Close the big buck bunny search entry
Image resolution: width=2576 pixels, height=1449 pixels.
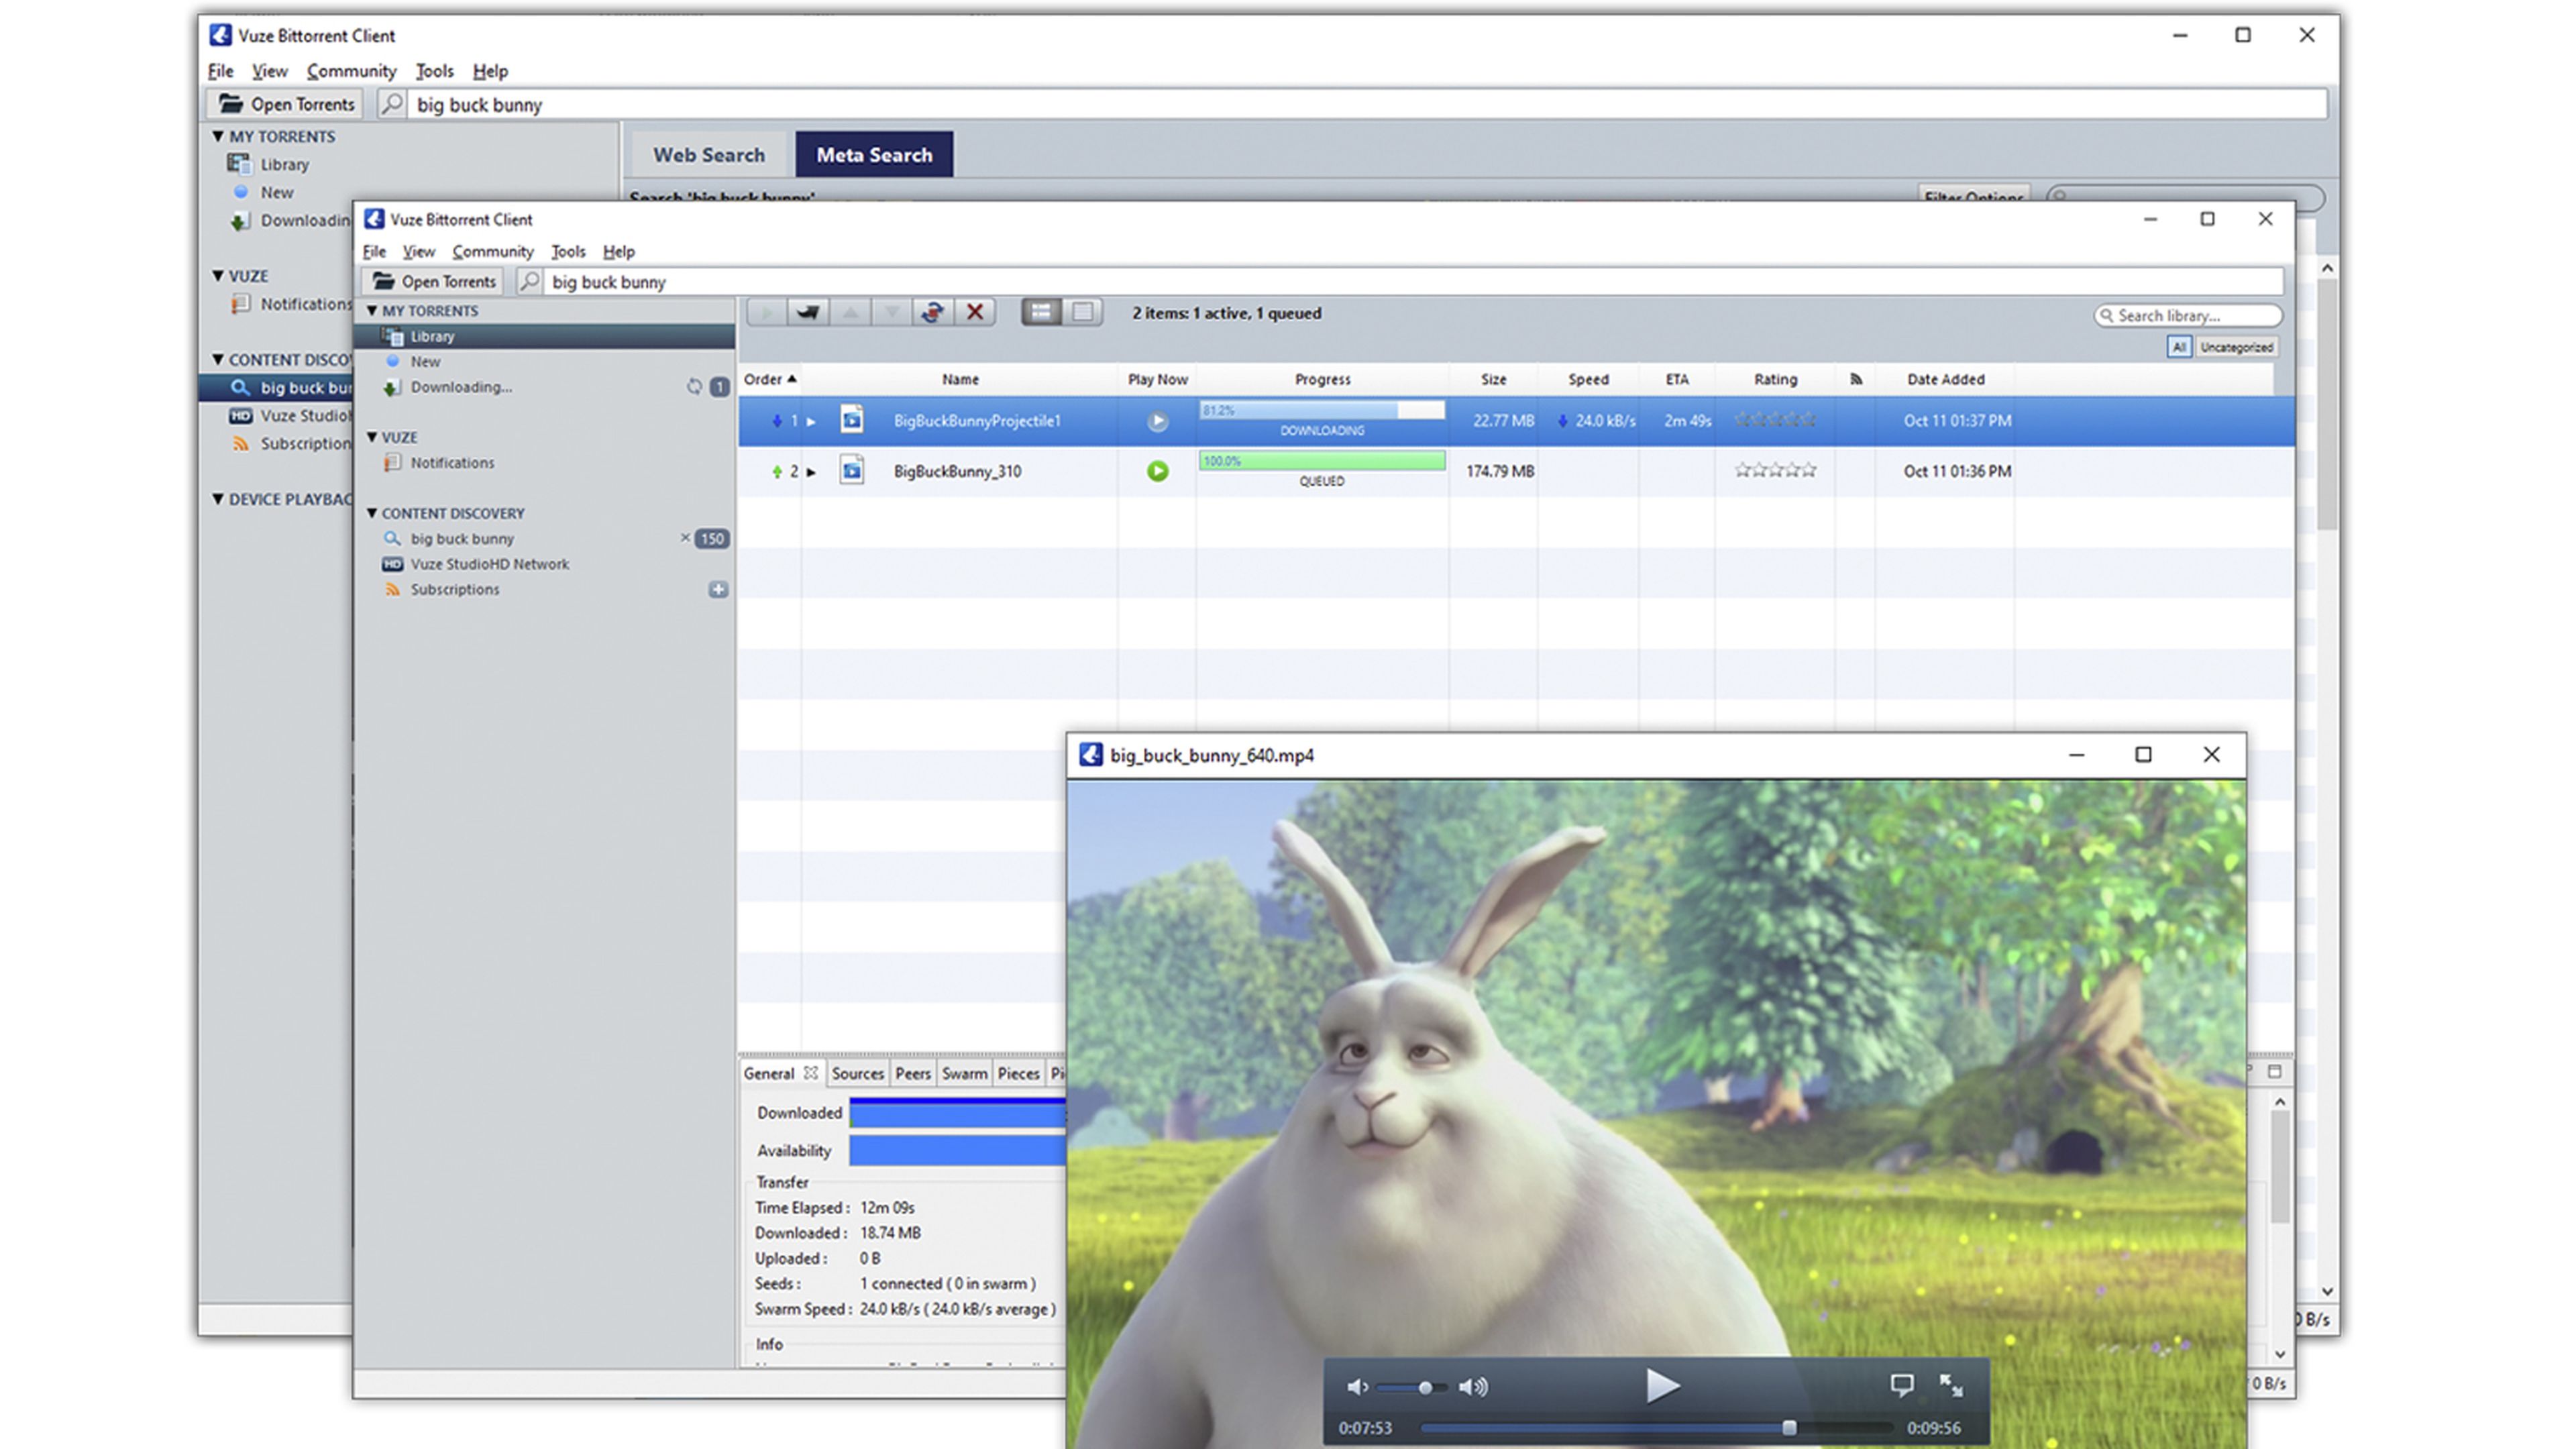click(x=685, y=538)
